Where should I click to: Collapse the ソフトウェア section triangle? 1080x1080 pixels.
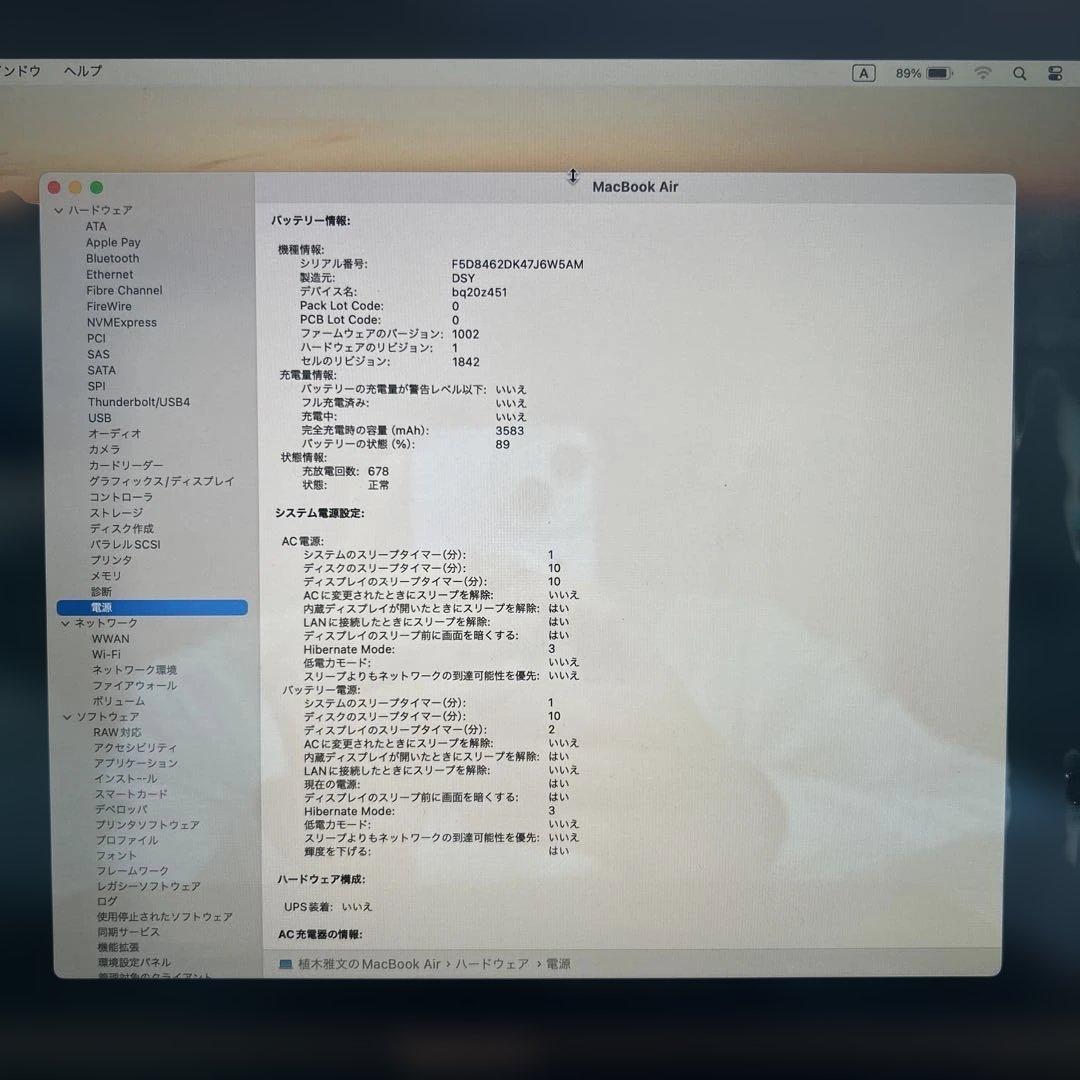pyautogui.click(x=66, y=716)
